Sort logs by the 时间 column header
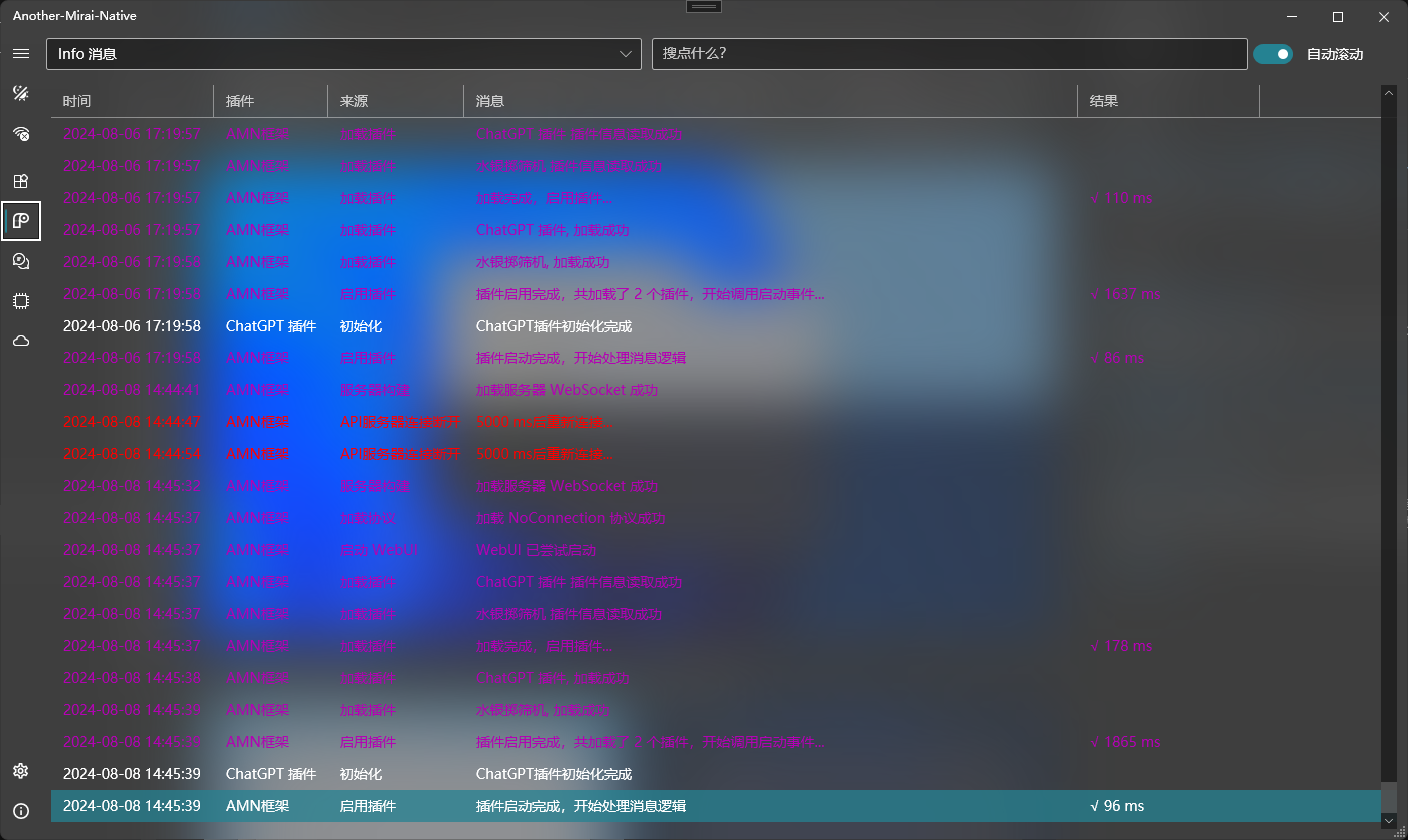This screenshot has height=840, width=1408. (x=132, y=101)
